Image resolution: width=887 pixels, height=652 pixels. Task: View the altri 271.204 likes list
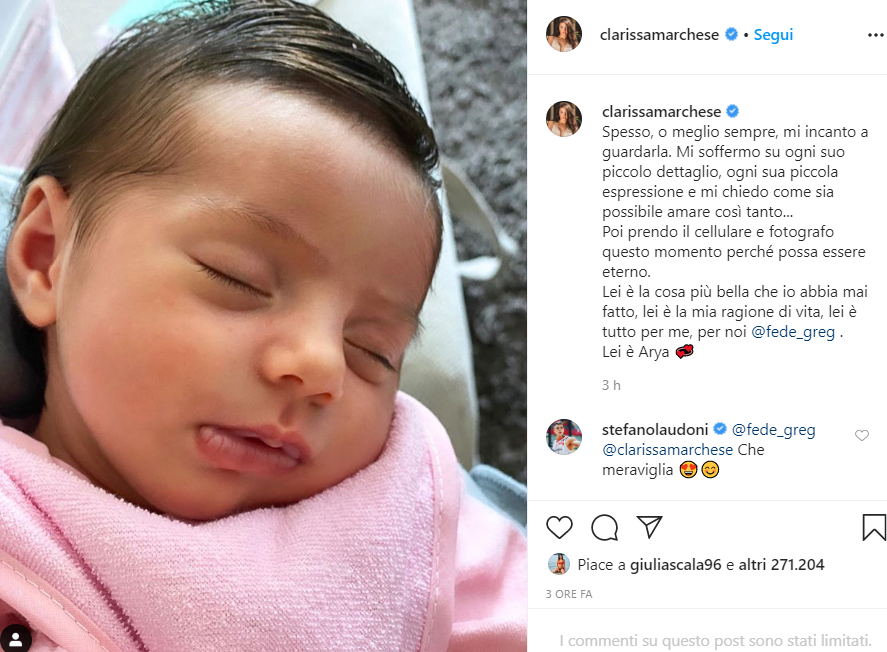[781, 564]
